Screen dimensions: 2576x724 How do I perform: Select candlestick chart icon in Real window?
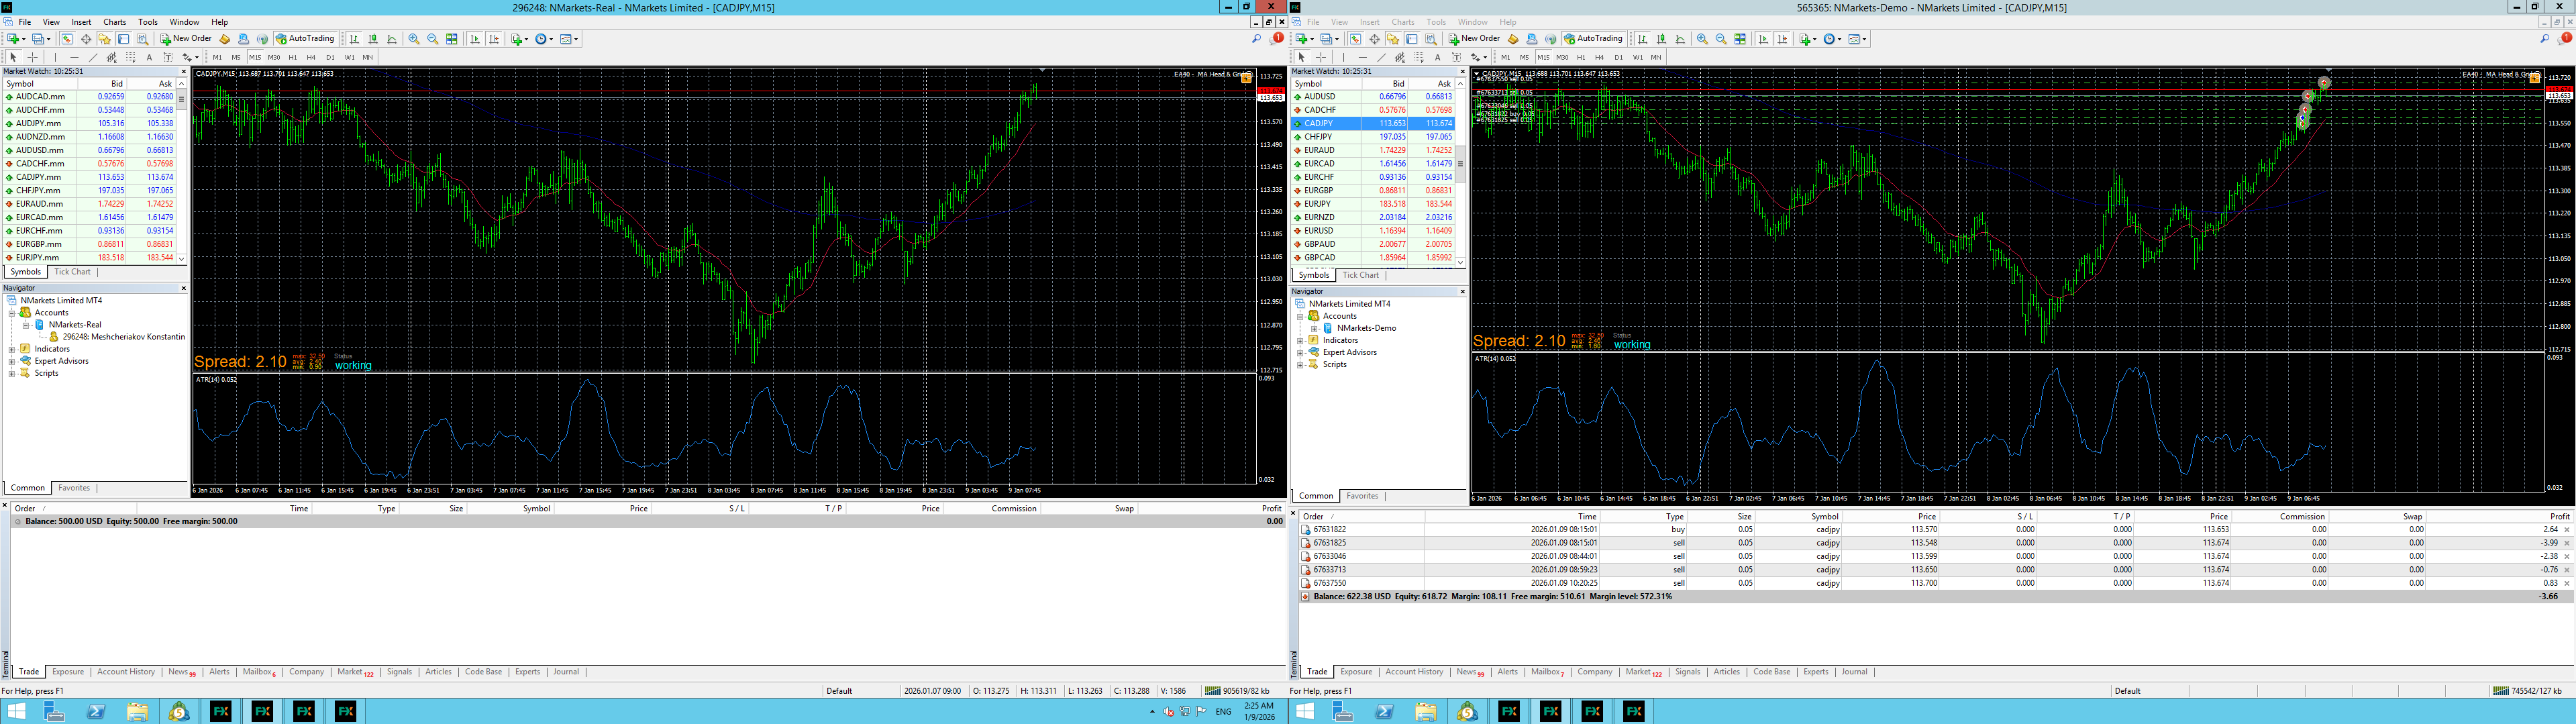coord(373,39)
